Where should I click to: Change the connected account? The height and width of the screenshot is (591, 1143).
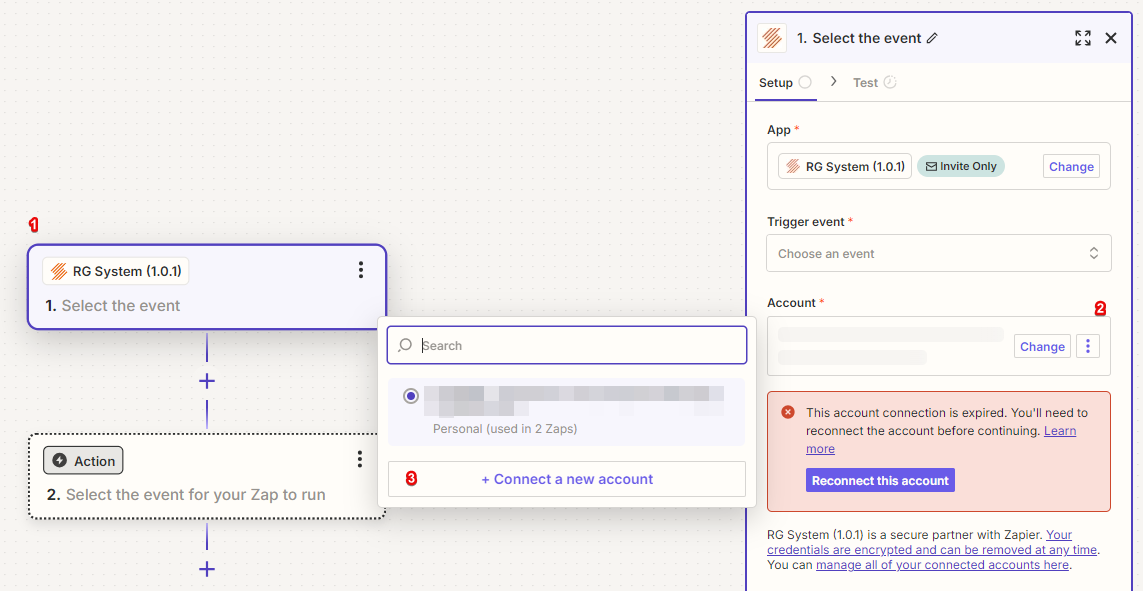pyautogui.click(x=1042, y=346)
